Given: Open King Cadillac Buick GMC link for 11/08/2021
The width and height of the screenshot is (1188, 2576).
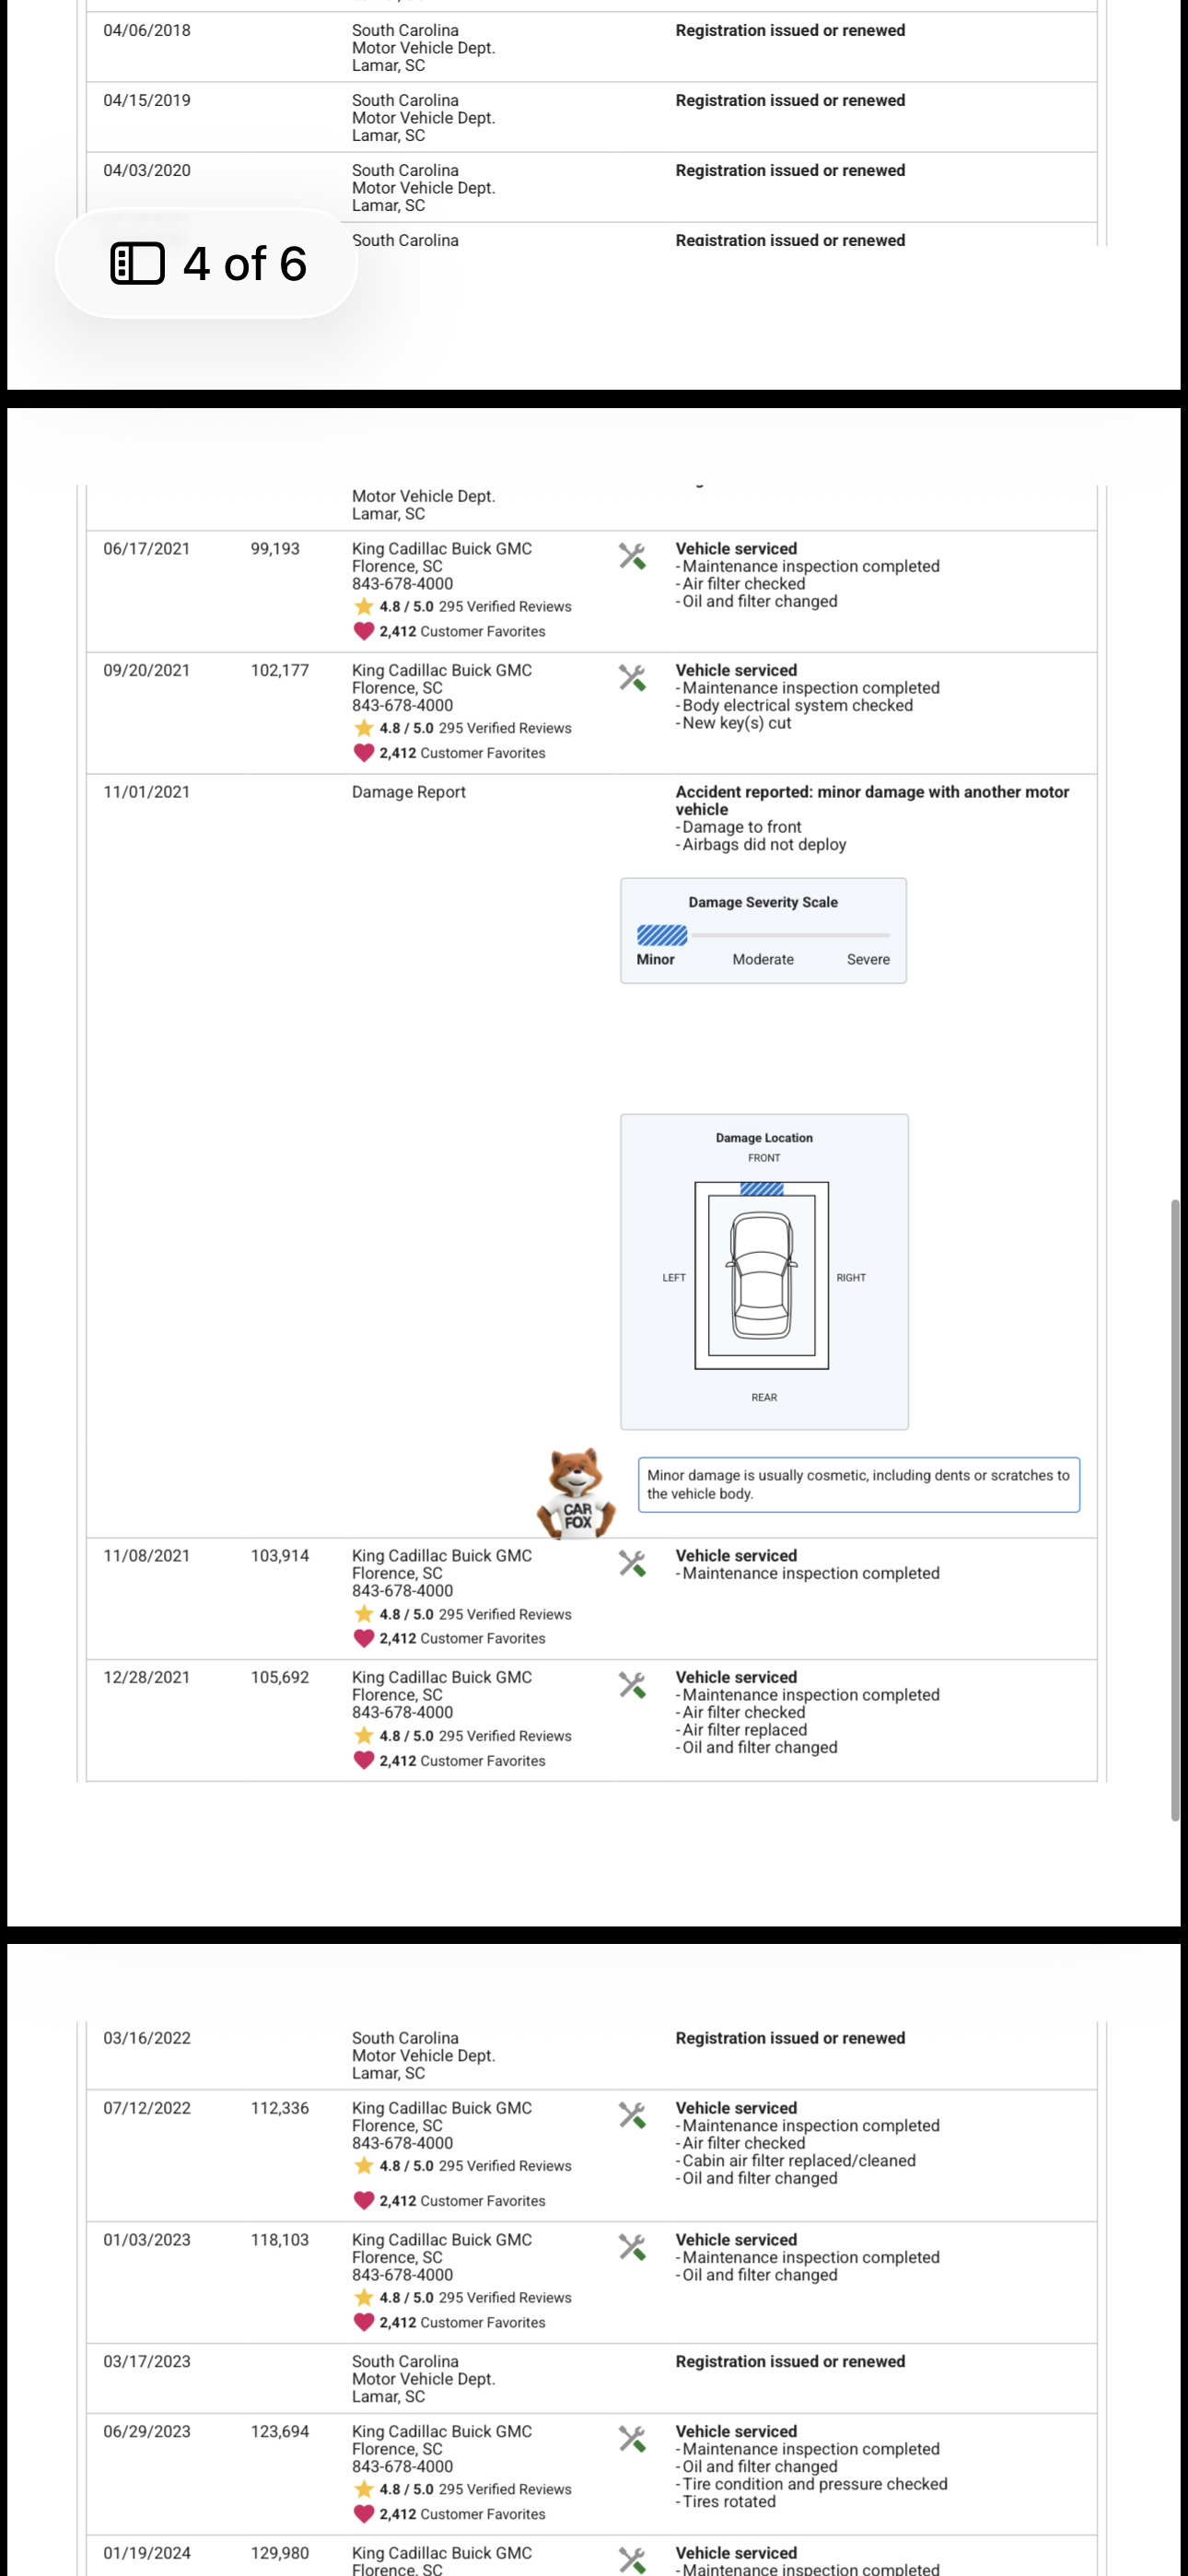Looking at the screenshot, I should 442,1555.
